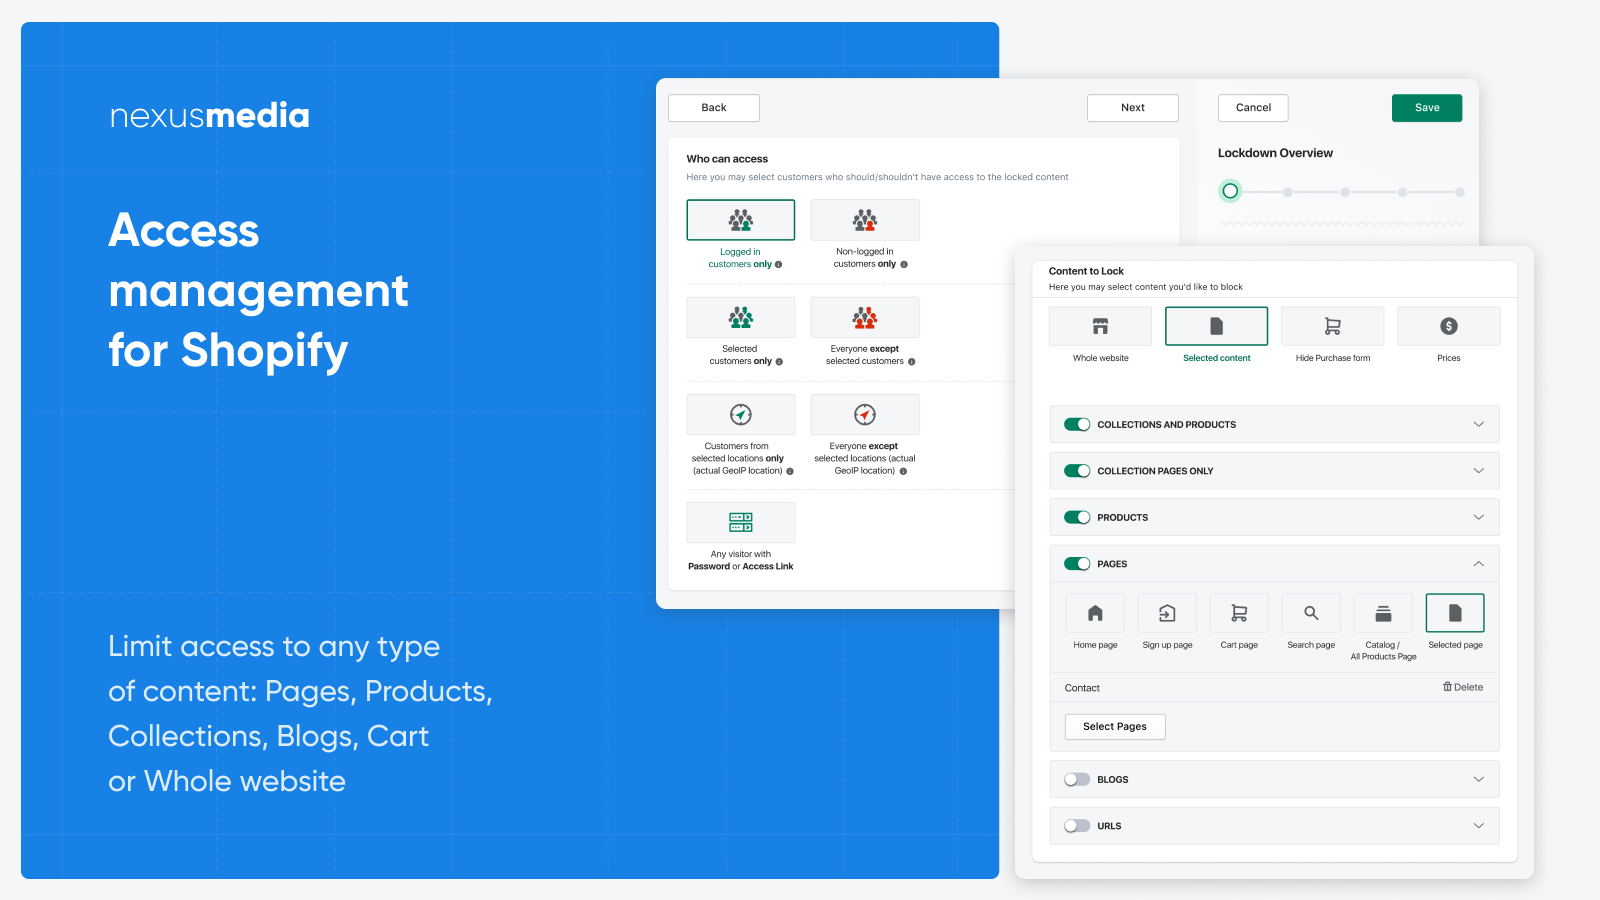Click the Lockdown Overview heading
The height and width of the screenshot is (900, 1600).
tap(1275, 153)
